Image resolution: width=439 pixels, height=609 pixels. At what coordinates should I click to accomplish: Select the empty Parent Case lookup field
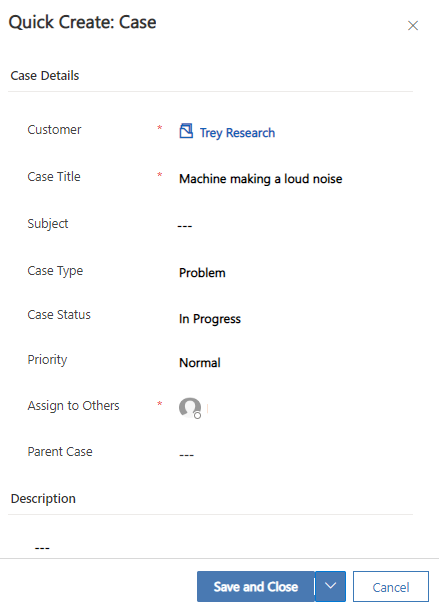point(295,454)
